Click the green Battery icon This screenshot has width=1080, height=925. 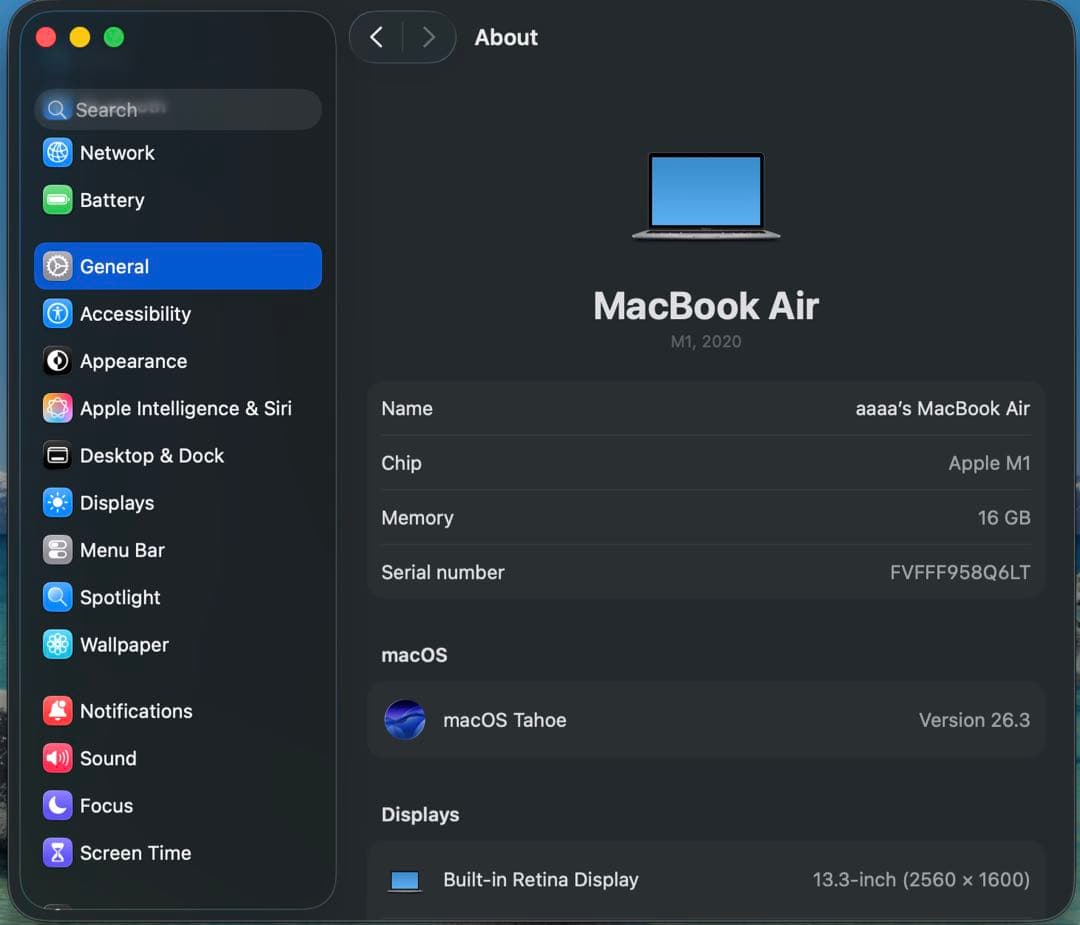point(57,200)
